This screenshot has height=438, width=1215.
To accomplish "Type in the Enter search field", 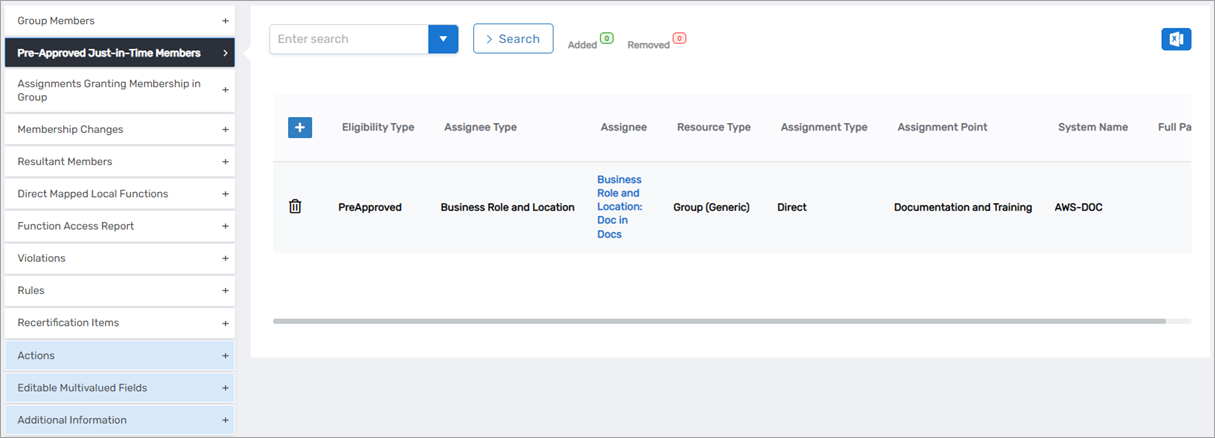I will [x=348, y=39].
